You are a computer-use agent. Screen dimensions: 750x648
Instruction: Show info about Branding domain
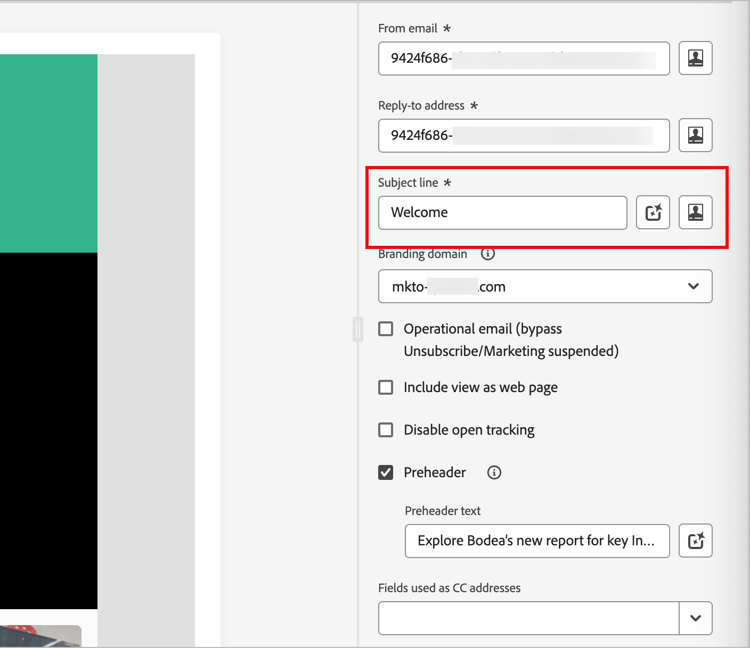(x=487, y=253)
